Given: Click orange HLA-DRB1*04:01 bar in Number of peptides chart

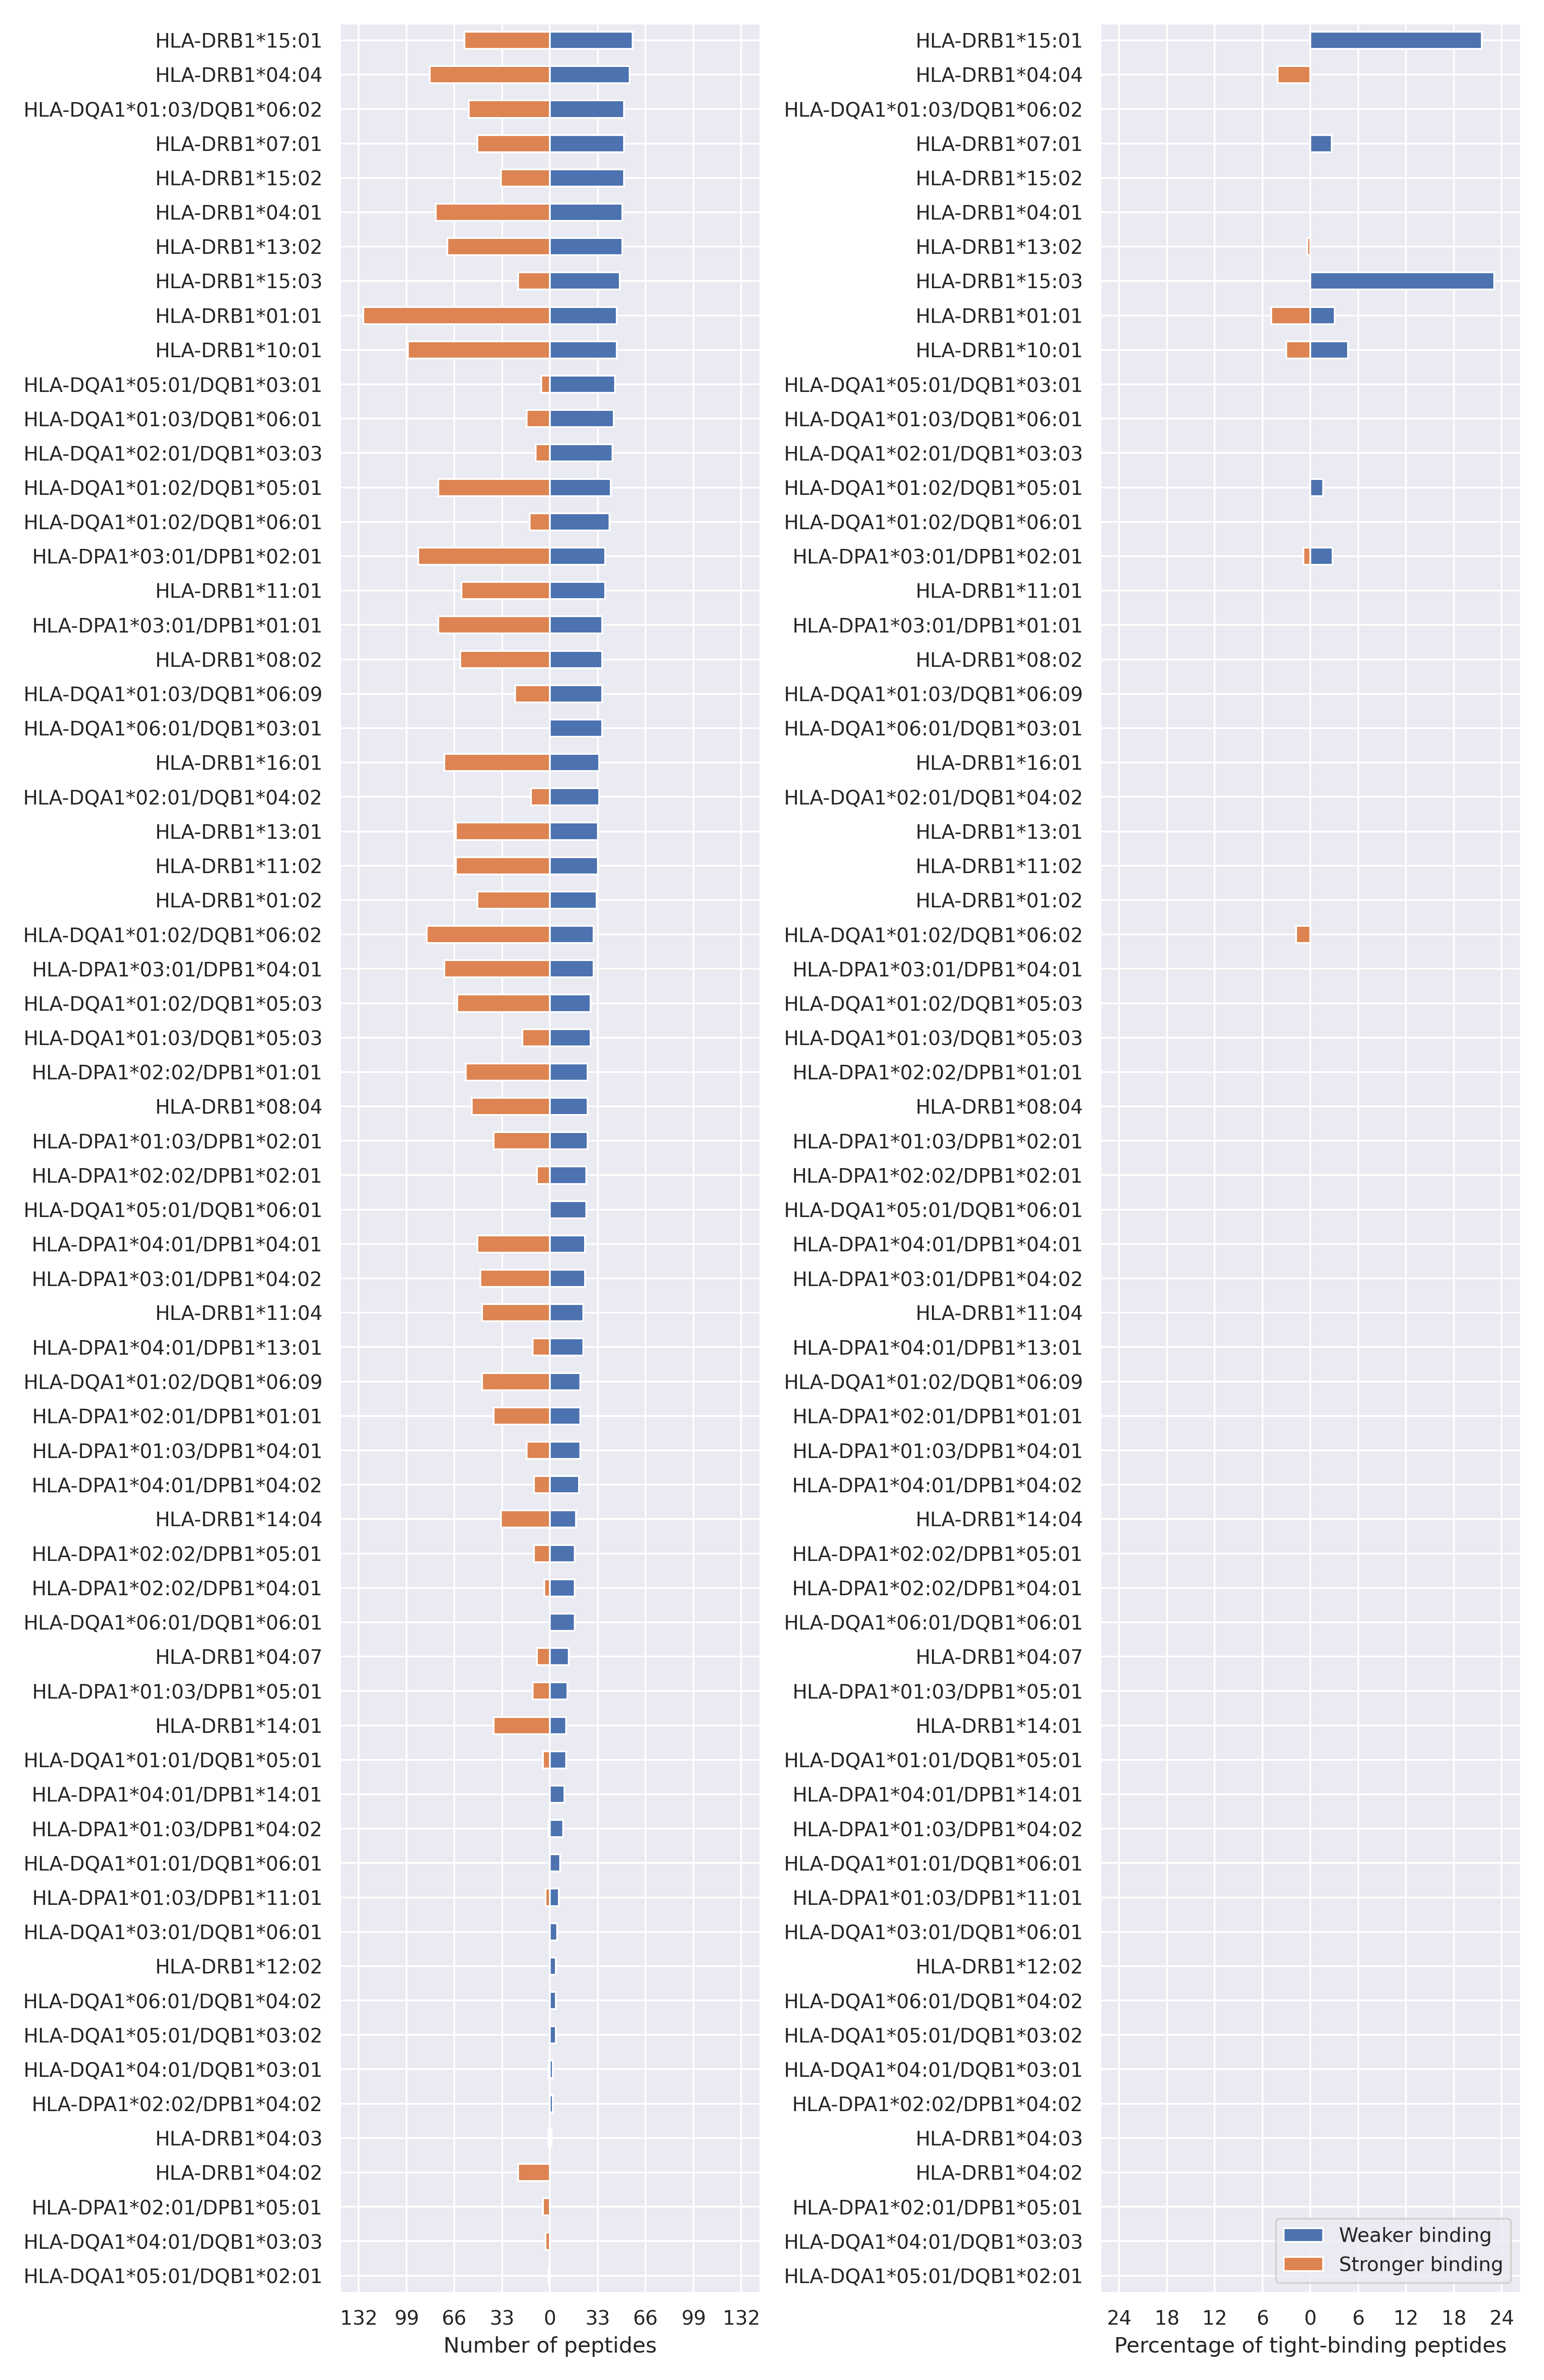Looking at the screenshot, I should click(493, 212).
